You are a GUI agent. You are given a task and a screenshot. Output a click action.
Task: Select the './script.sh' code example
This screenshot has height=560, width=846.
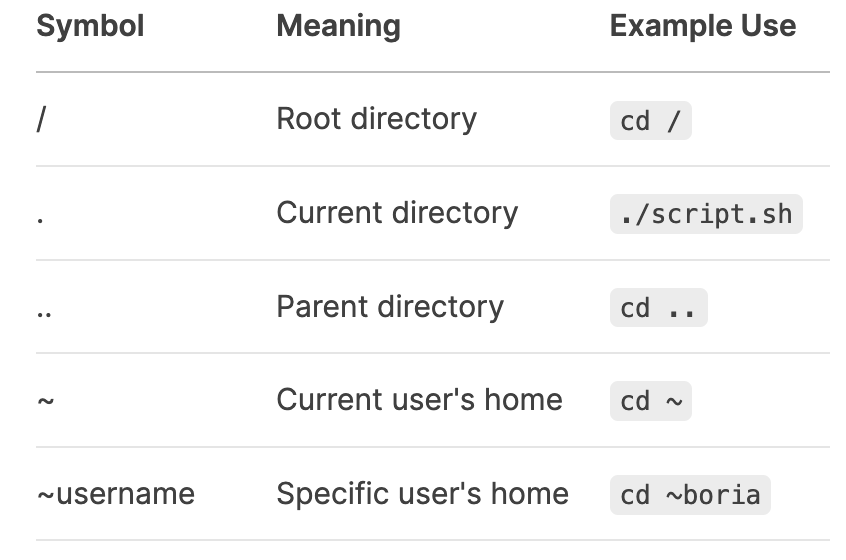(706, 214)
